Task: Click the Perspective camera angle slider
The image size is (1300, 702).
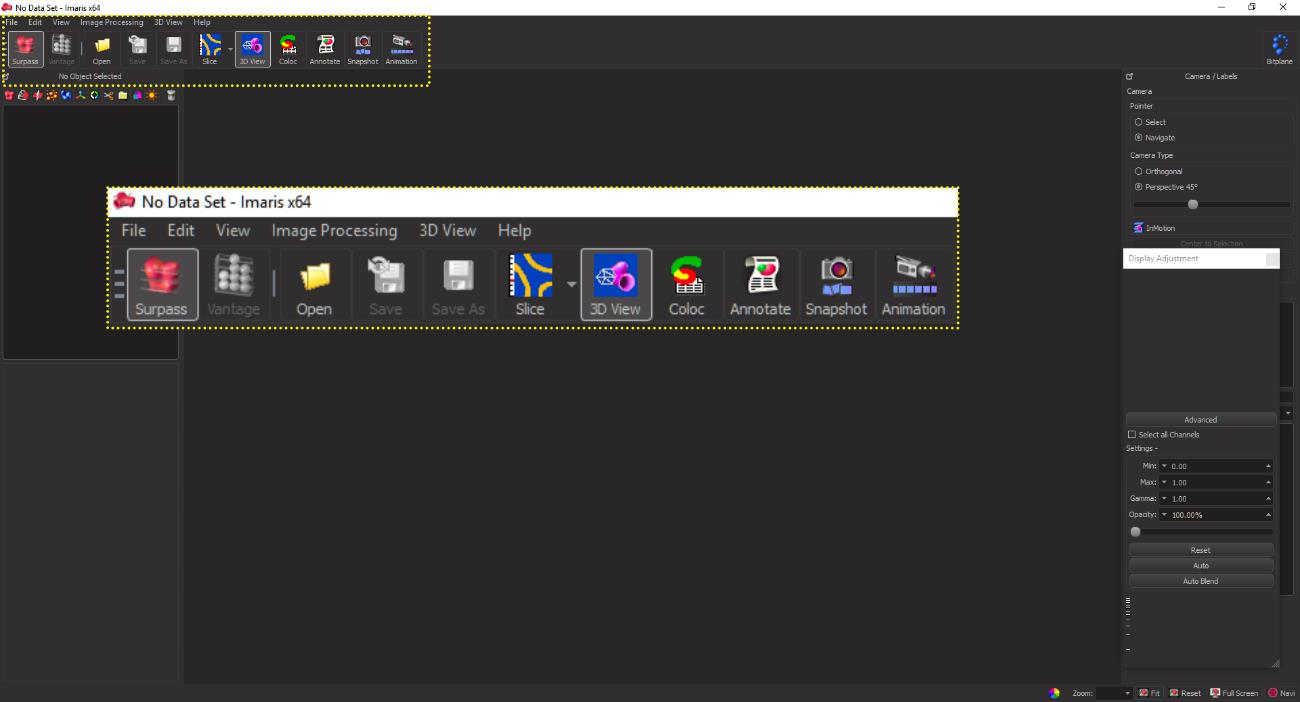Action: [1192, 204]
